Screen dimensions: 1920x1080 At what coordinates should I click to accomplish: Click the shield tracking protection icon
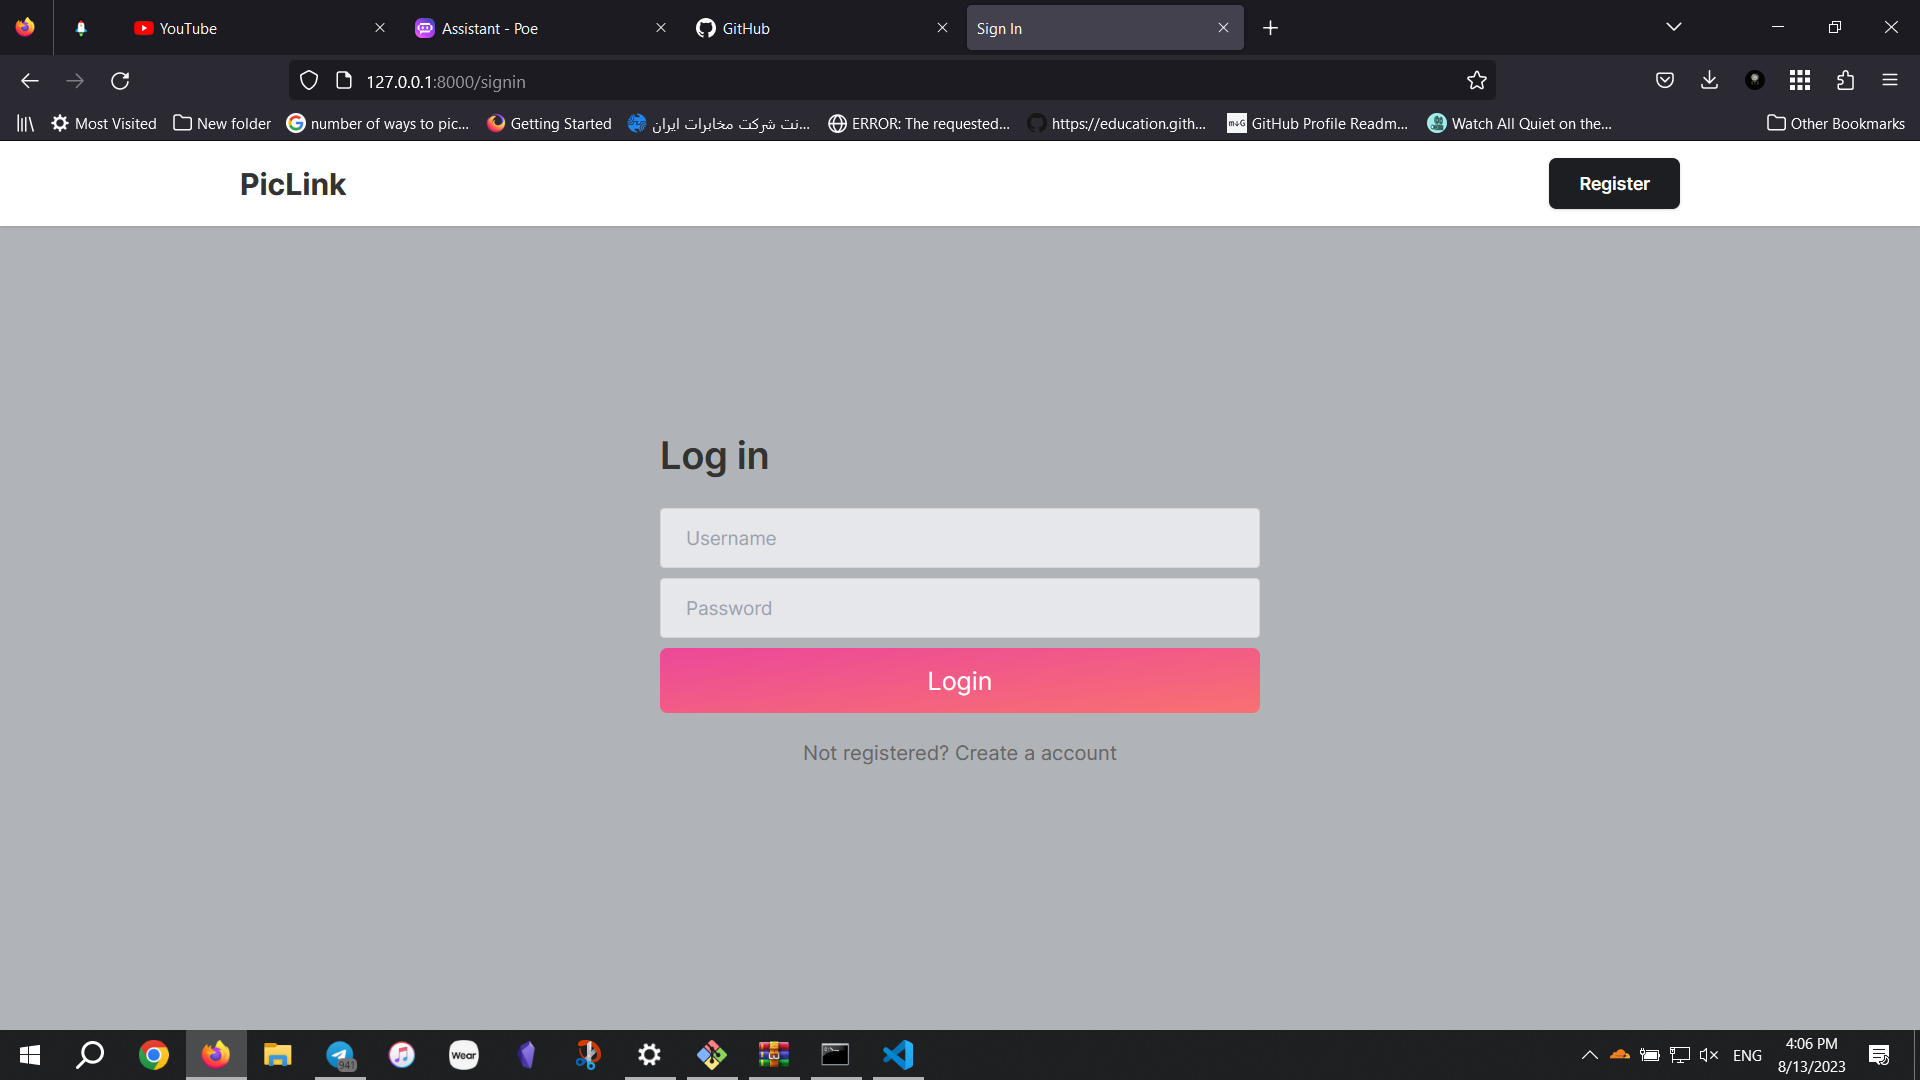tap(308, 80)
